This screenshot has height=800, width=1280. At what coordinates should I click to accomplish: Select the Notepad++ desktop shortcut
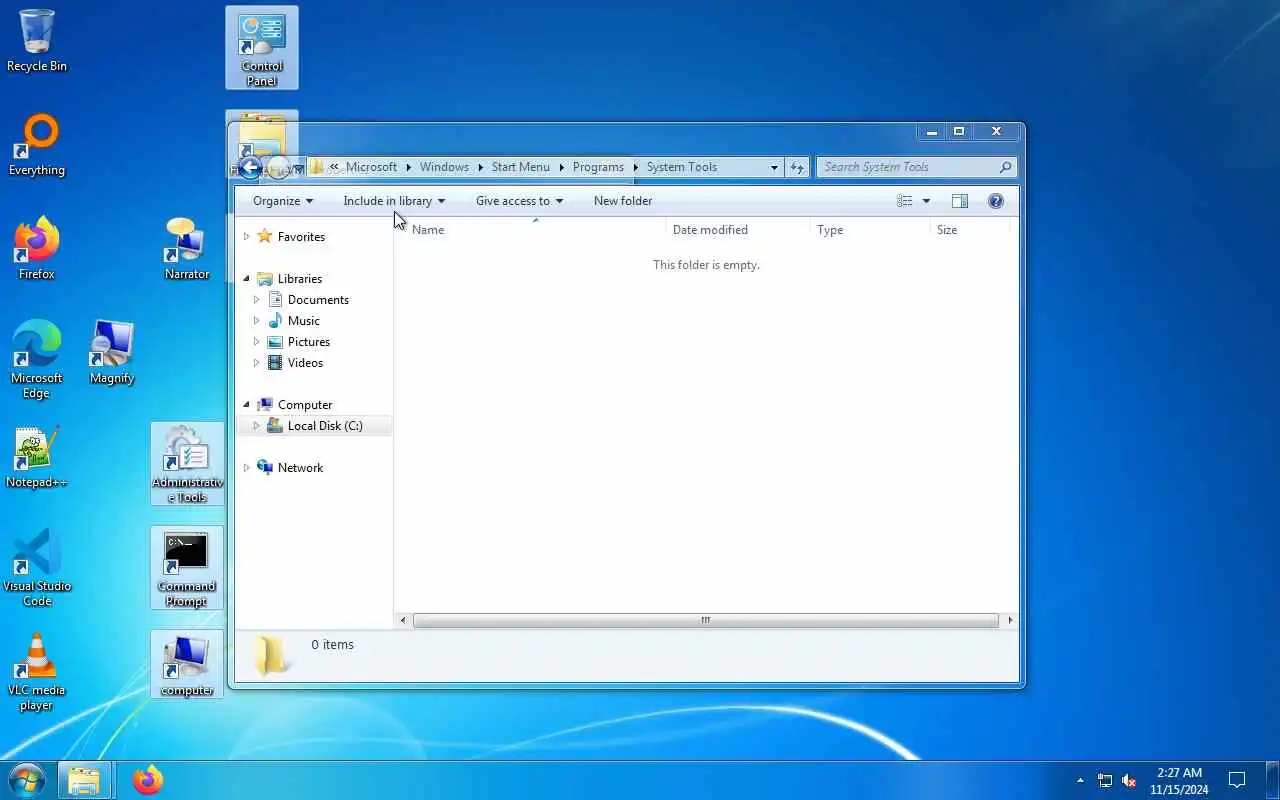tap(37, 457)
